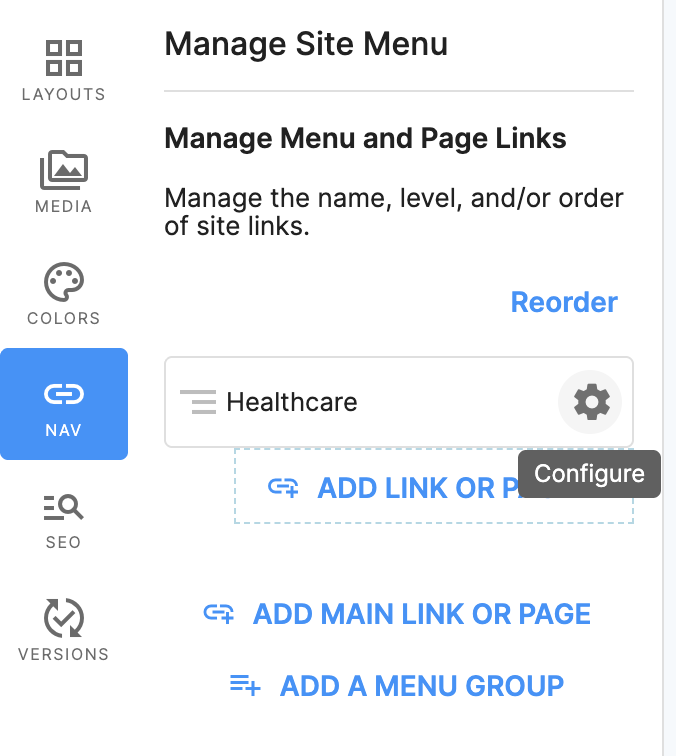Viewport: 676px width, 756px height.
Task: Switch to the VERSIONS tab label
Action: click(x=64, y=654)
